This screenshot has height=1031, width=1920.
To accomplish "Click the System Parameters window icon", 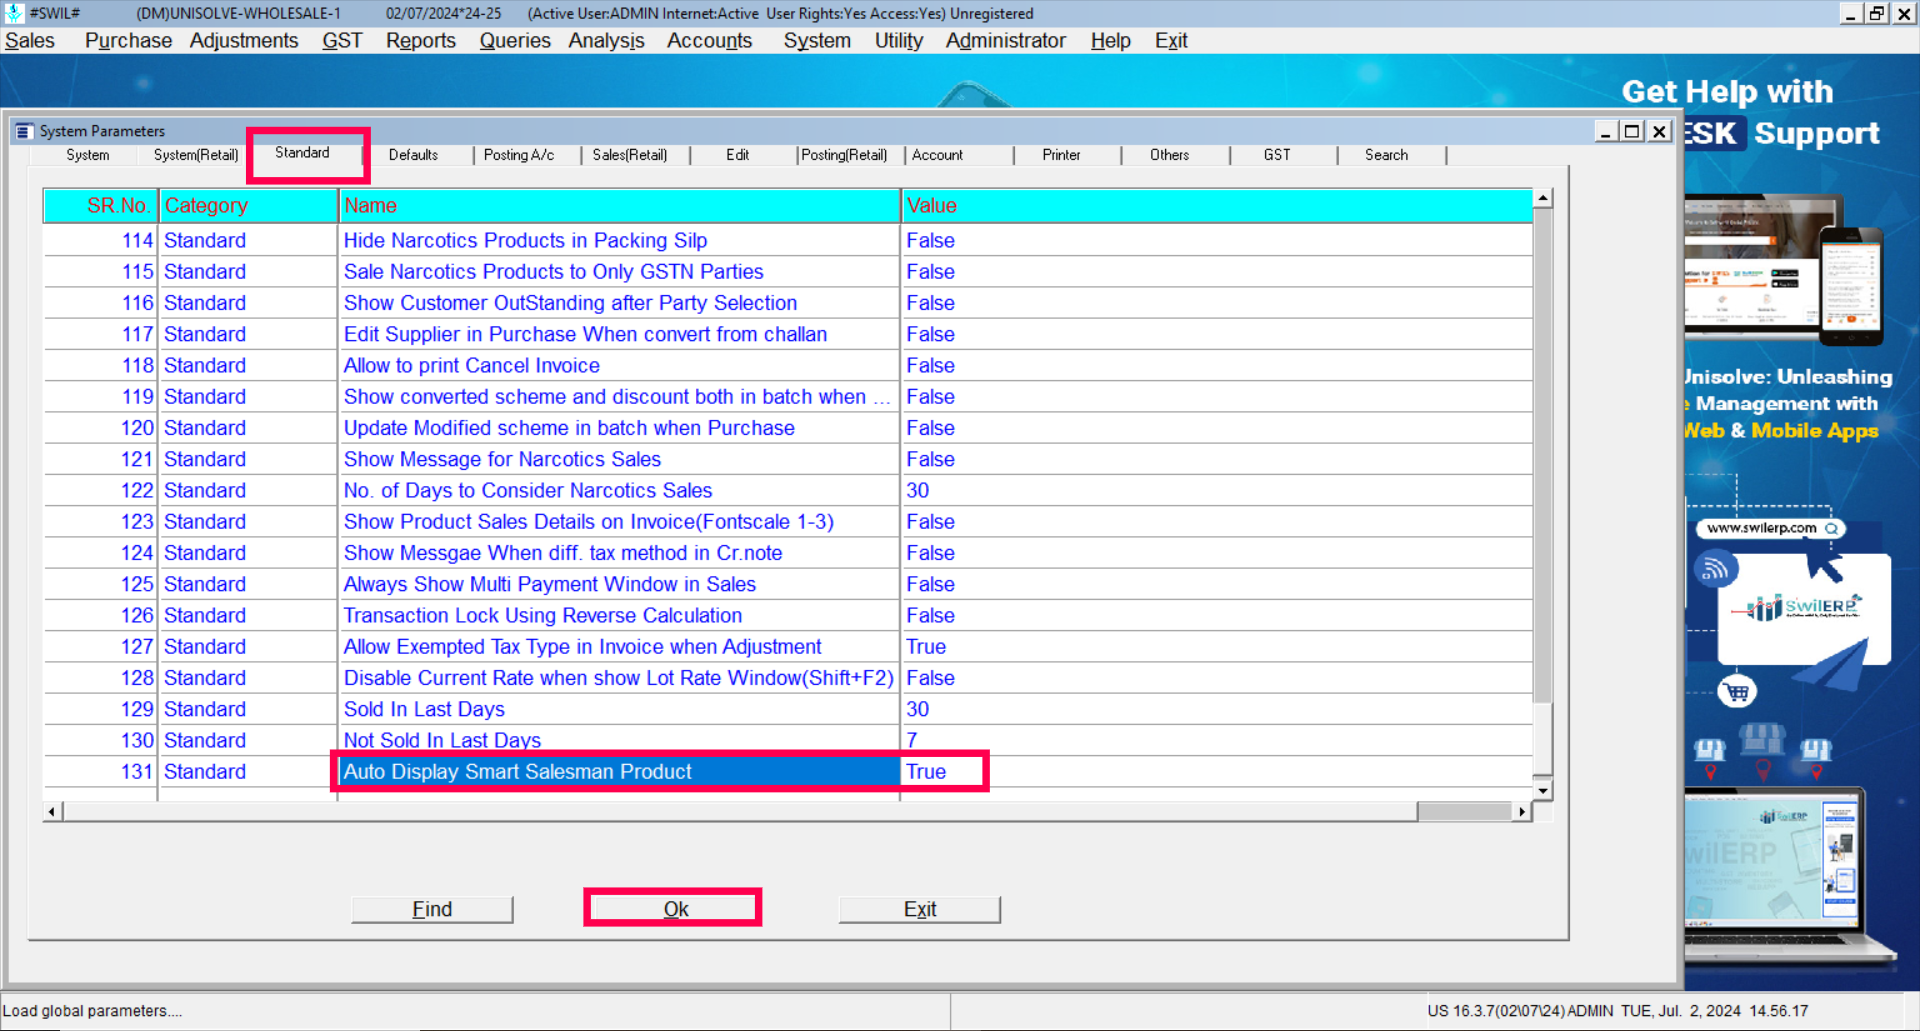I will 23,131.
